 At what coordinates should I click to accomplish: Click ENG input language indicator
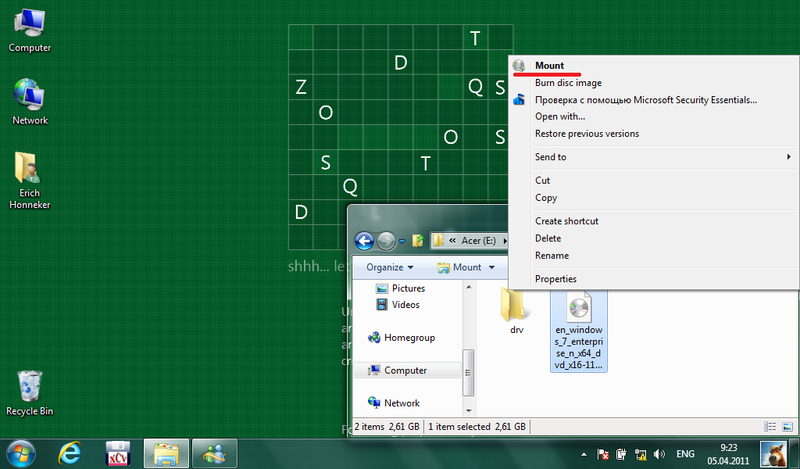(685, 454)
